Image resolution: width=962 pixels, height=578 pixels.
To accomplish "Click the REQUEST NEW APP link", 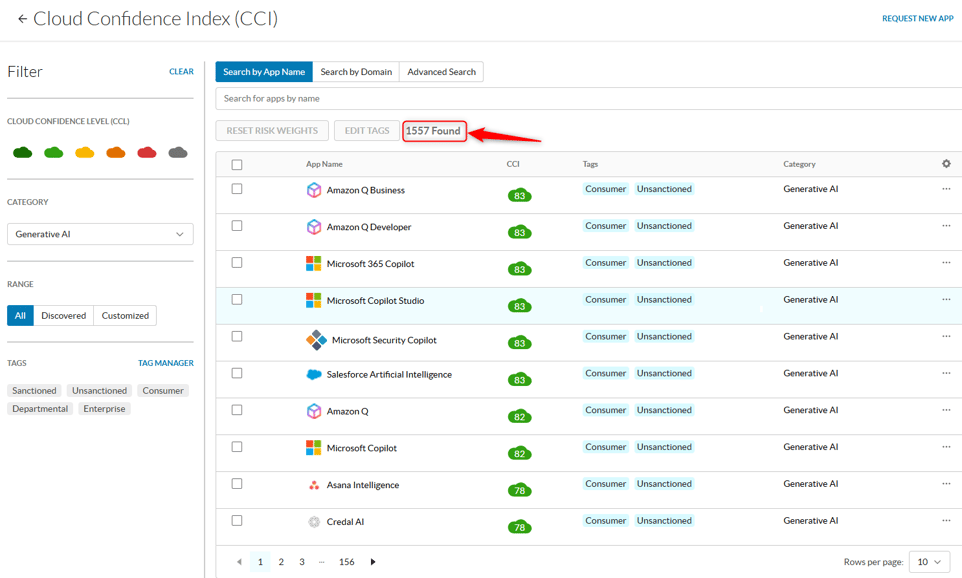I will tap(917, 18).
